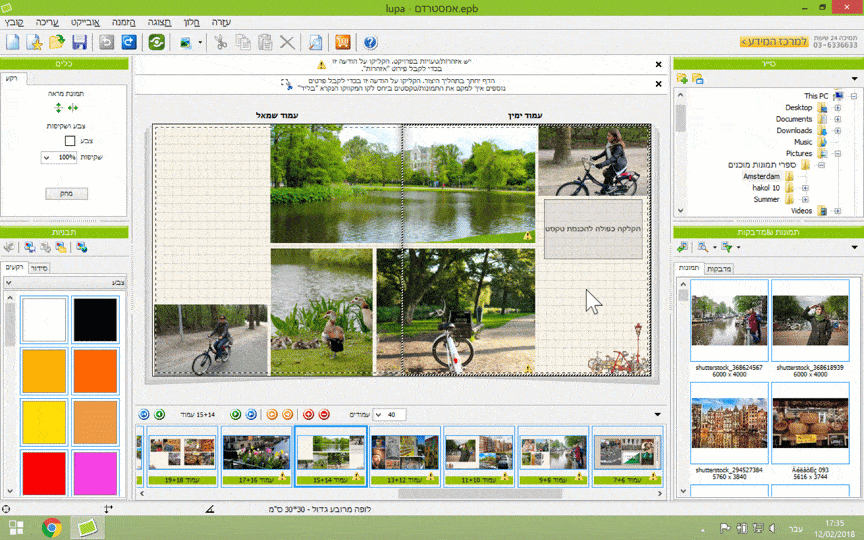Expand the Summer folder node
The width and height of the screenshot is (864, 540).
pos(804,199)
